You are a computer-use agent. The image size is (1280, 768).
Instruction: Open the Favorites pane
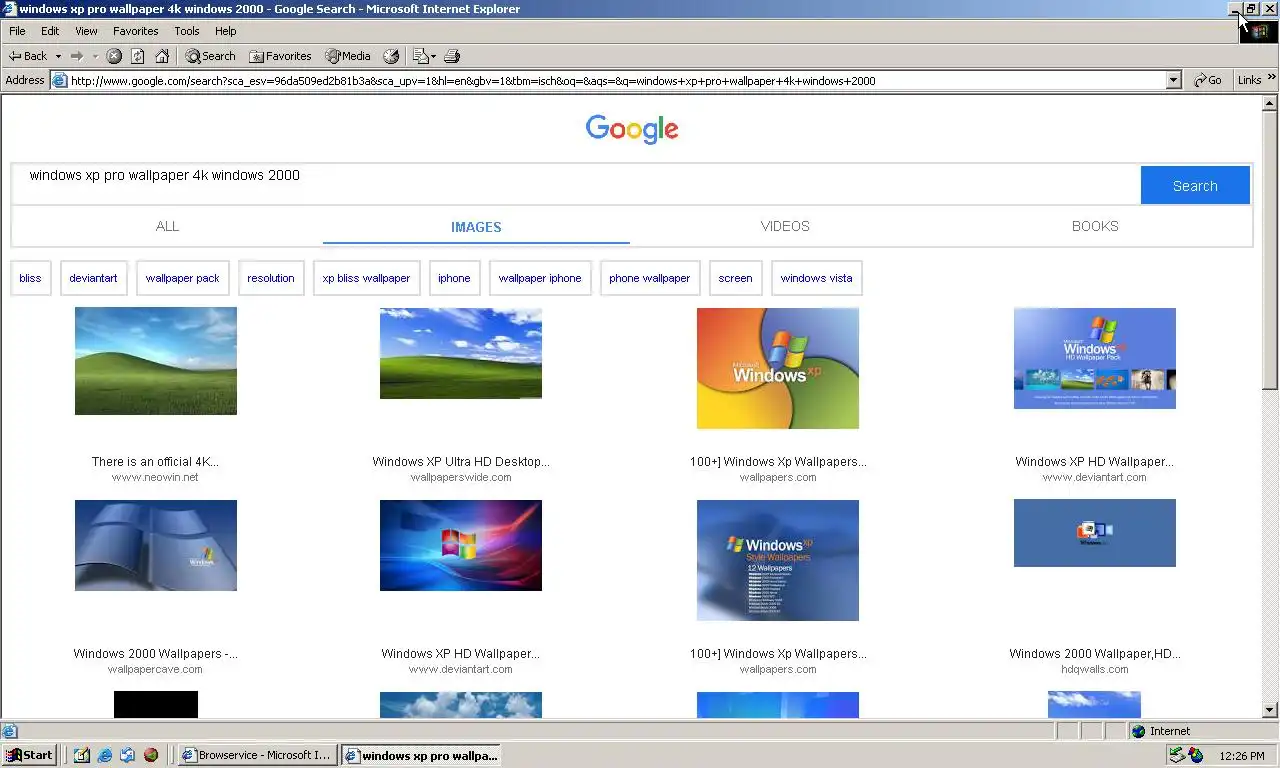[x=280, y=56]
